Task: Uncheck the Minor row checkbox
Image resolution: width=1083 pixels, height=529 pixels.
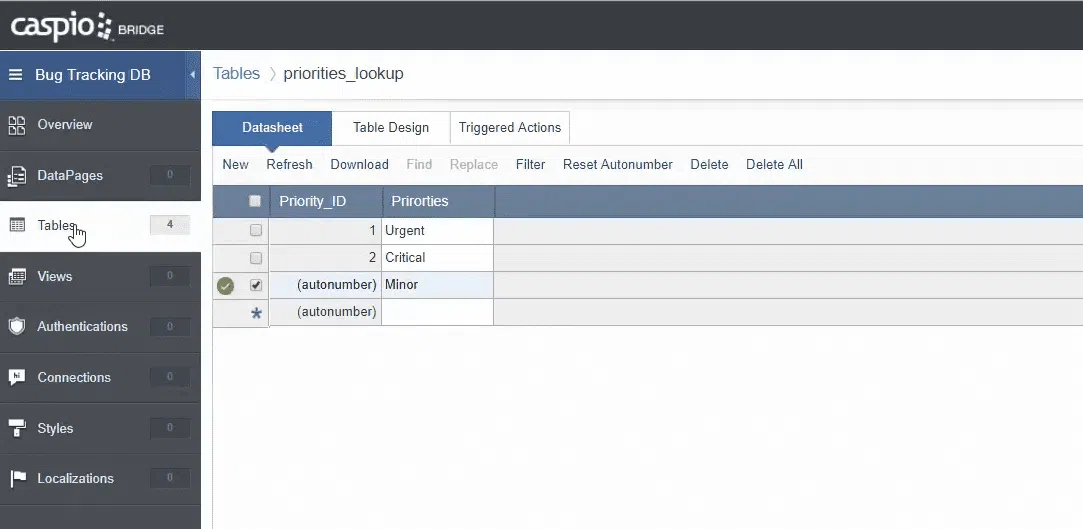Action: click(x=256, y=285)
